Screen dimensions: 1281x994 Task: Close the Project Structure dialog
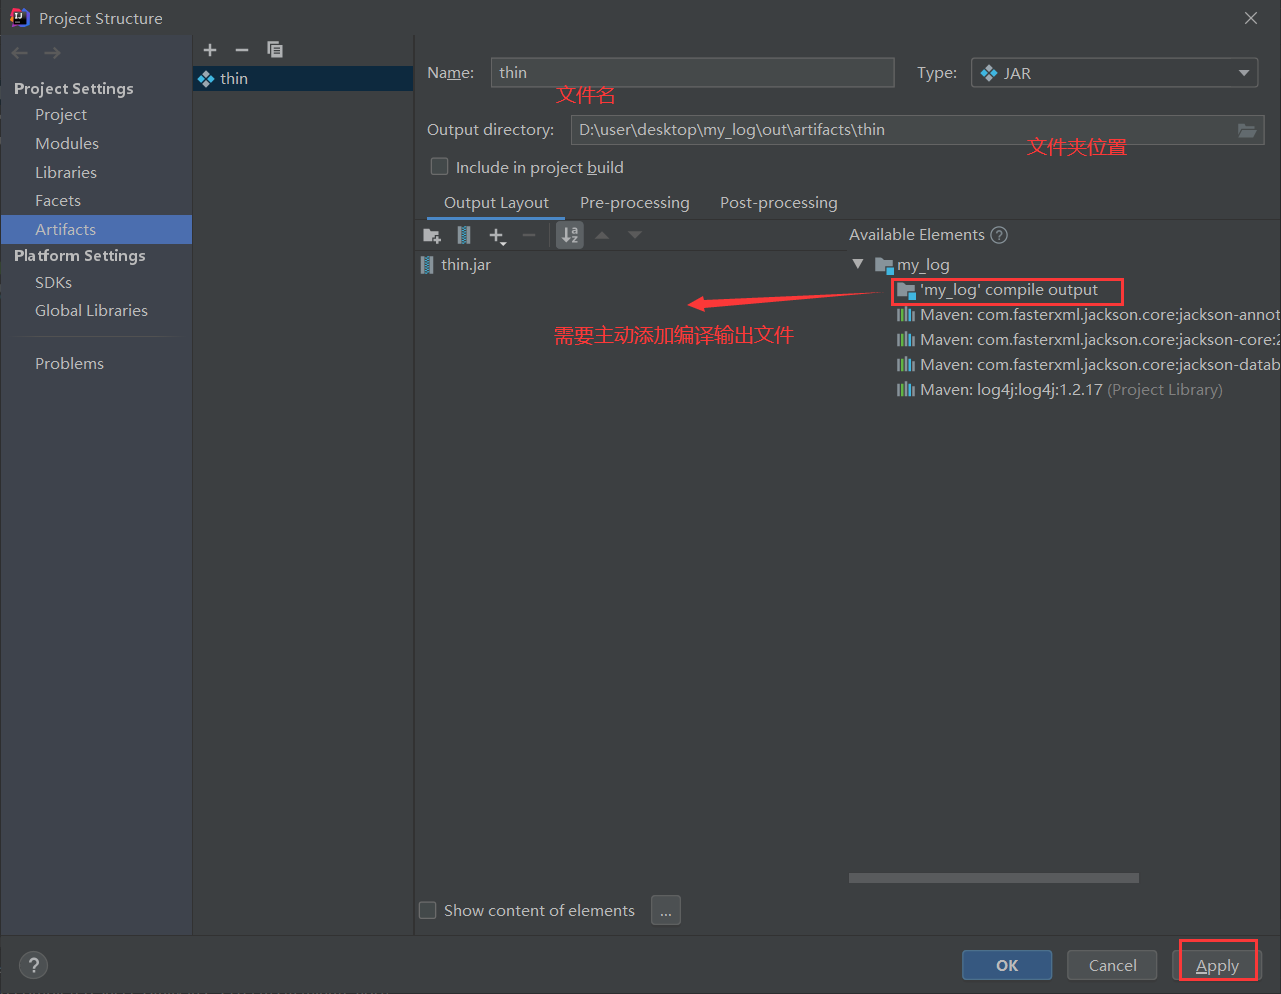tap(1251, 18)
